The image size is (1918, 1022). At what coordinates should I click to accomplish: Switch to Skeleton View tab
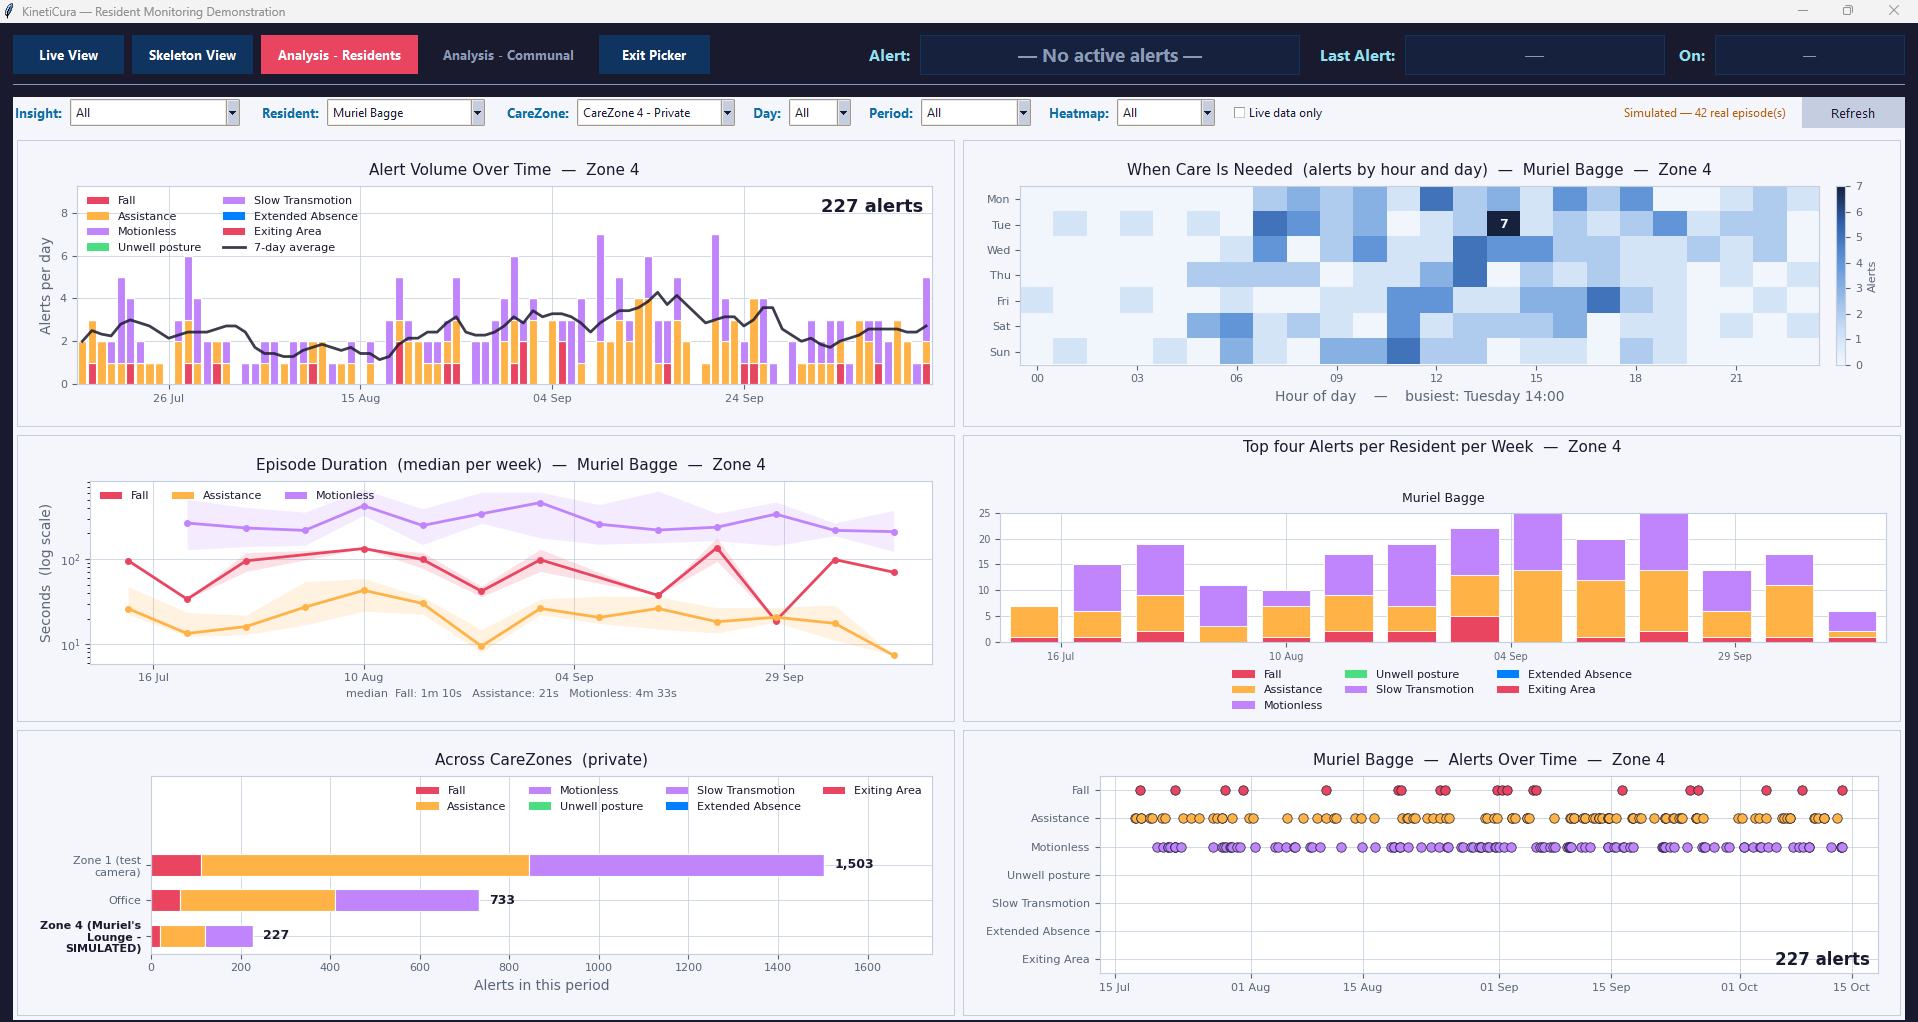click(x=192, y=55)
